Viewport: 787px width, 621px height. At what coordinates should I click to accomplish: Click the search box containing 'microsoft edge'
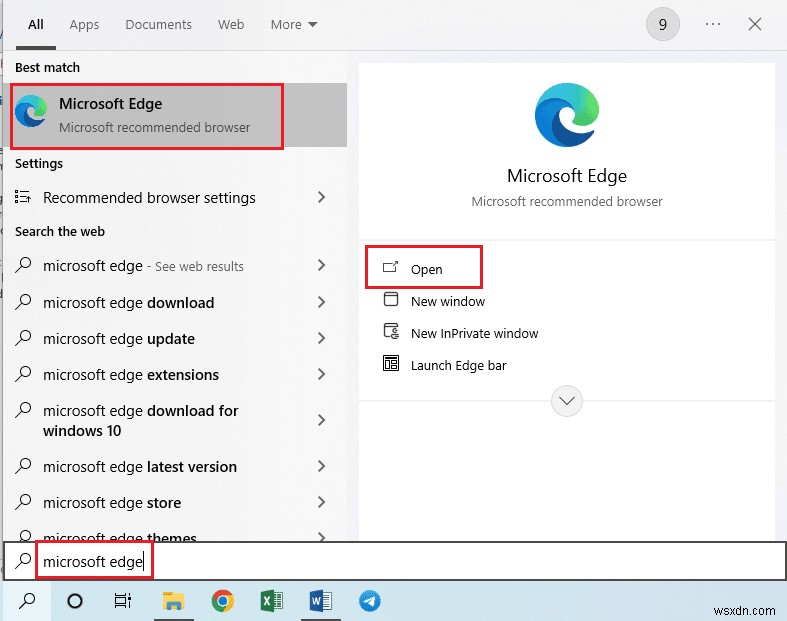(395, 561)
